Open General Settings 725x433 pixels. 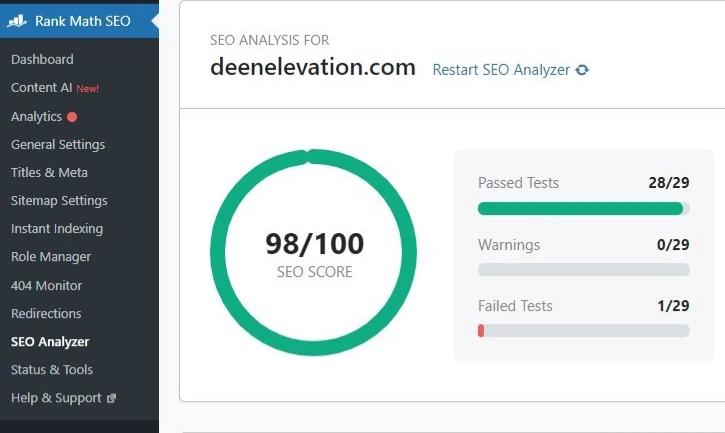pyautogui.click(x=58, y=145)
